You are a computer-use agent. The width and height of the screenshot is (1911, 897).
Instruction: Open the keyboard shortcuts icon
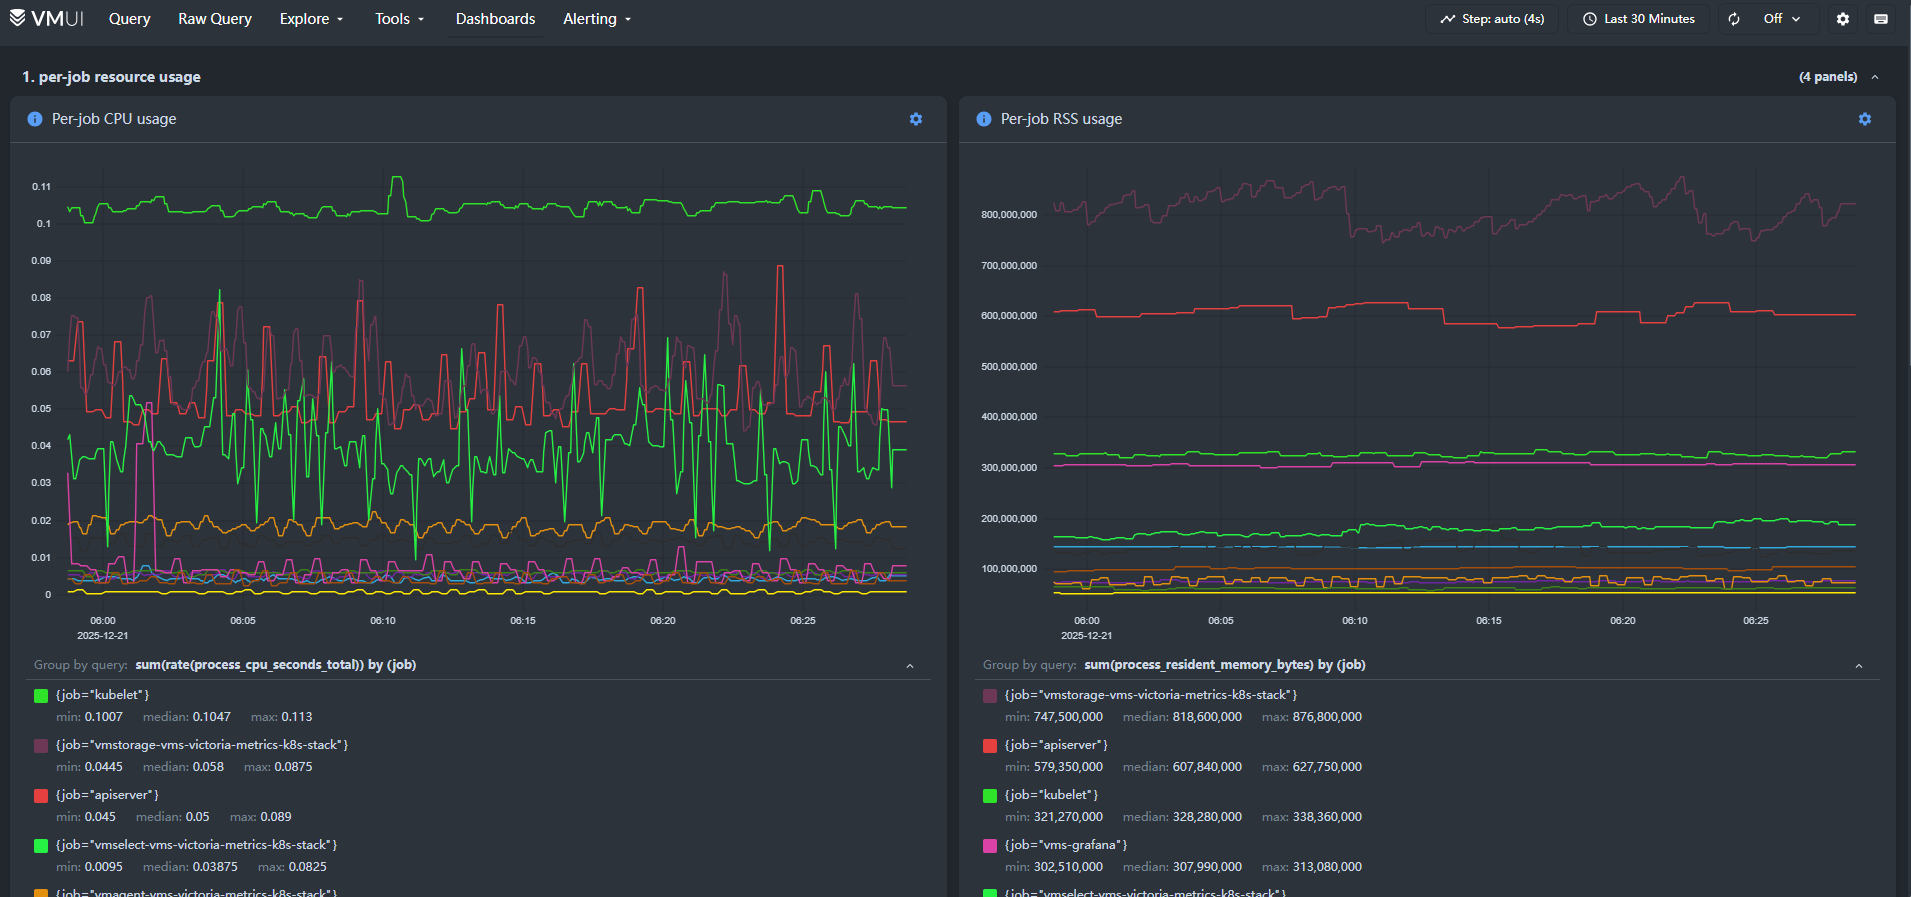click(1881, 19)
